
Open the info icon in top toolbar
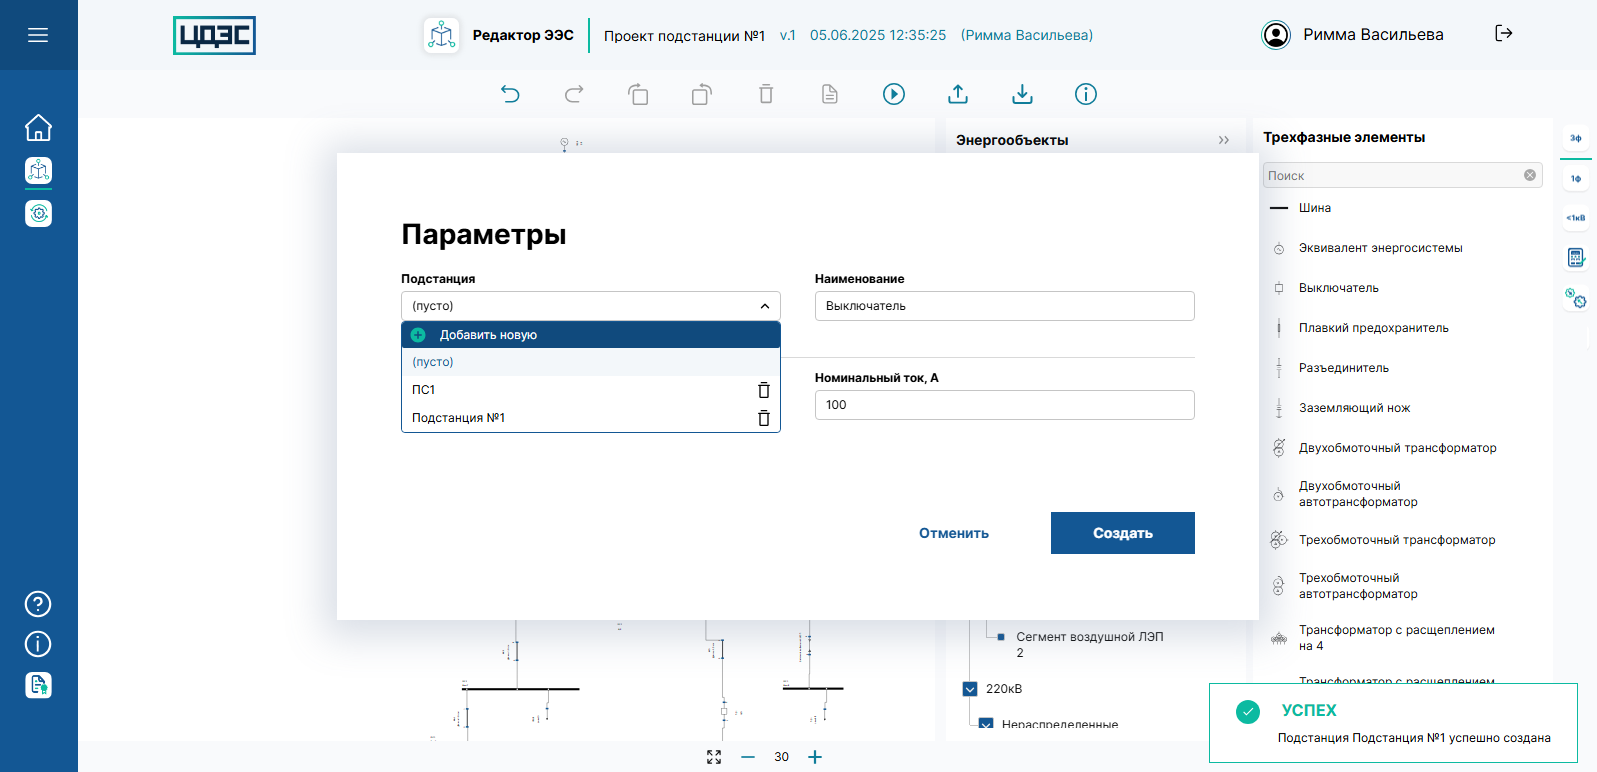tap(1086, 94)
